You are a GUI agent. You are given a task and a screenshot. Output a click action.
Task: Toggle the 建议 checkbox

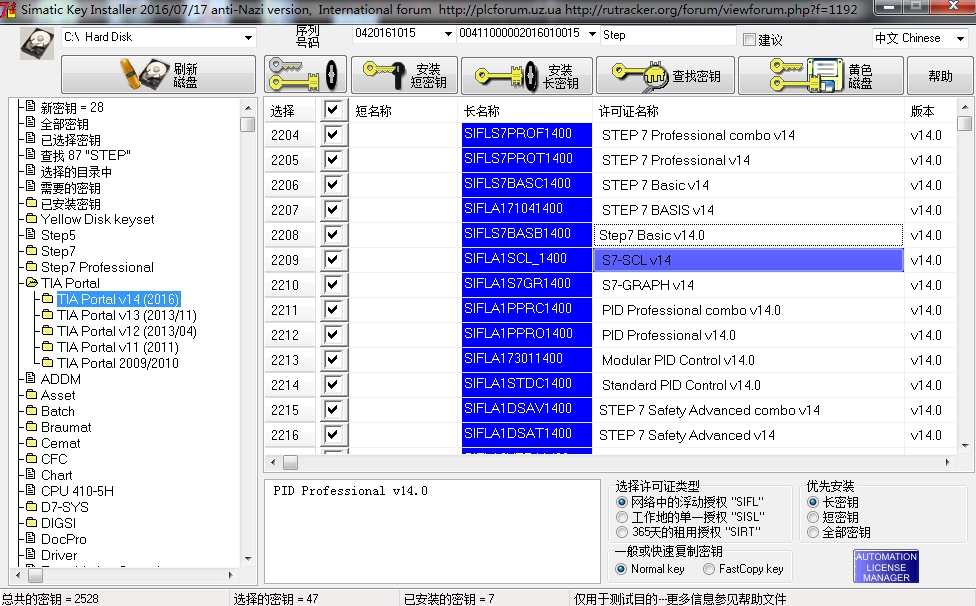click(749, 40)
